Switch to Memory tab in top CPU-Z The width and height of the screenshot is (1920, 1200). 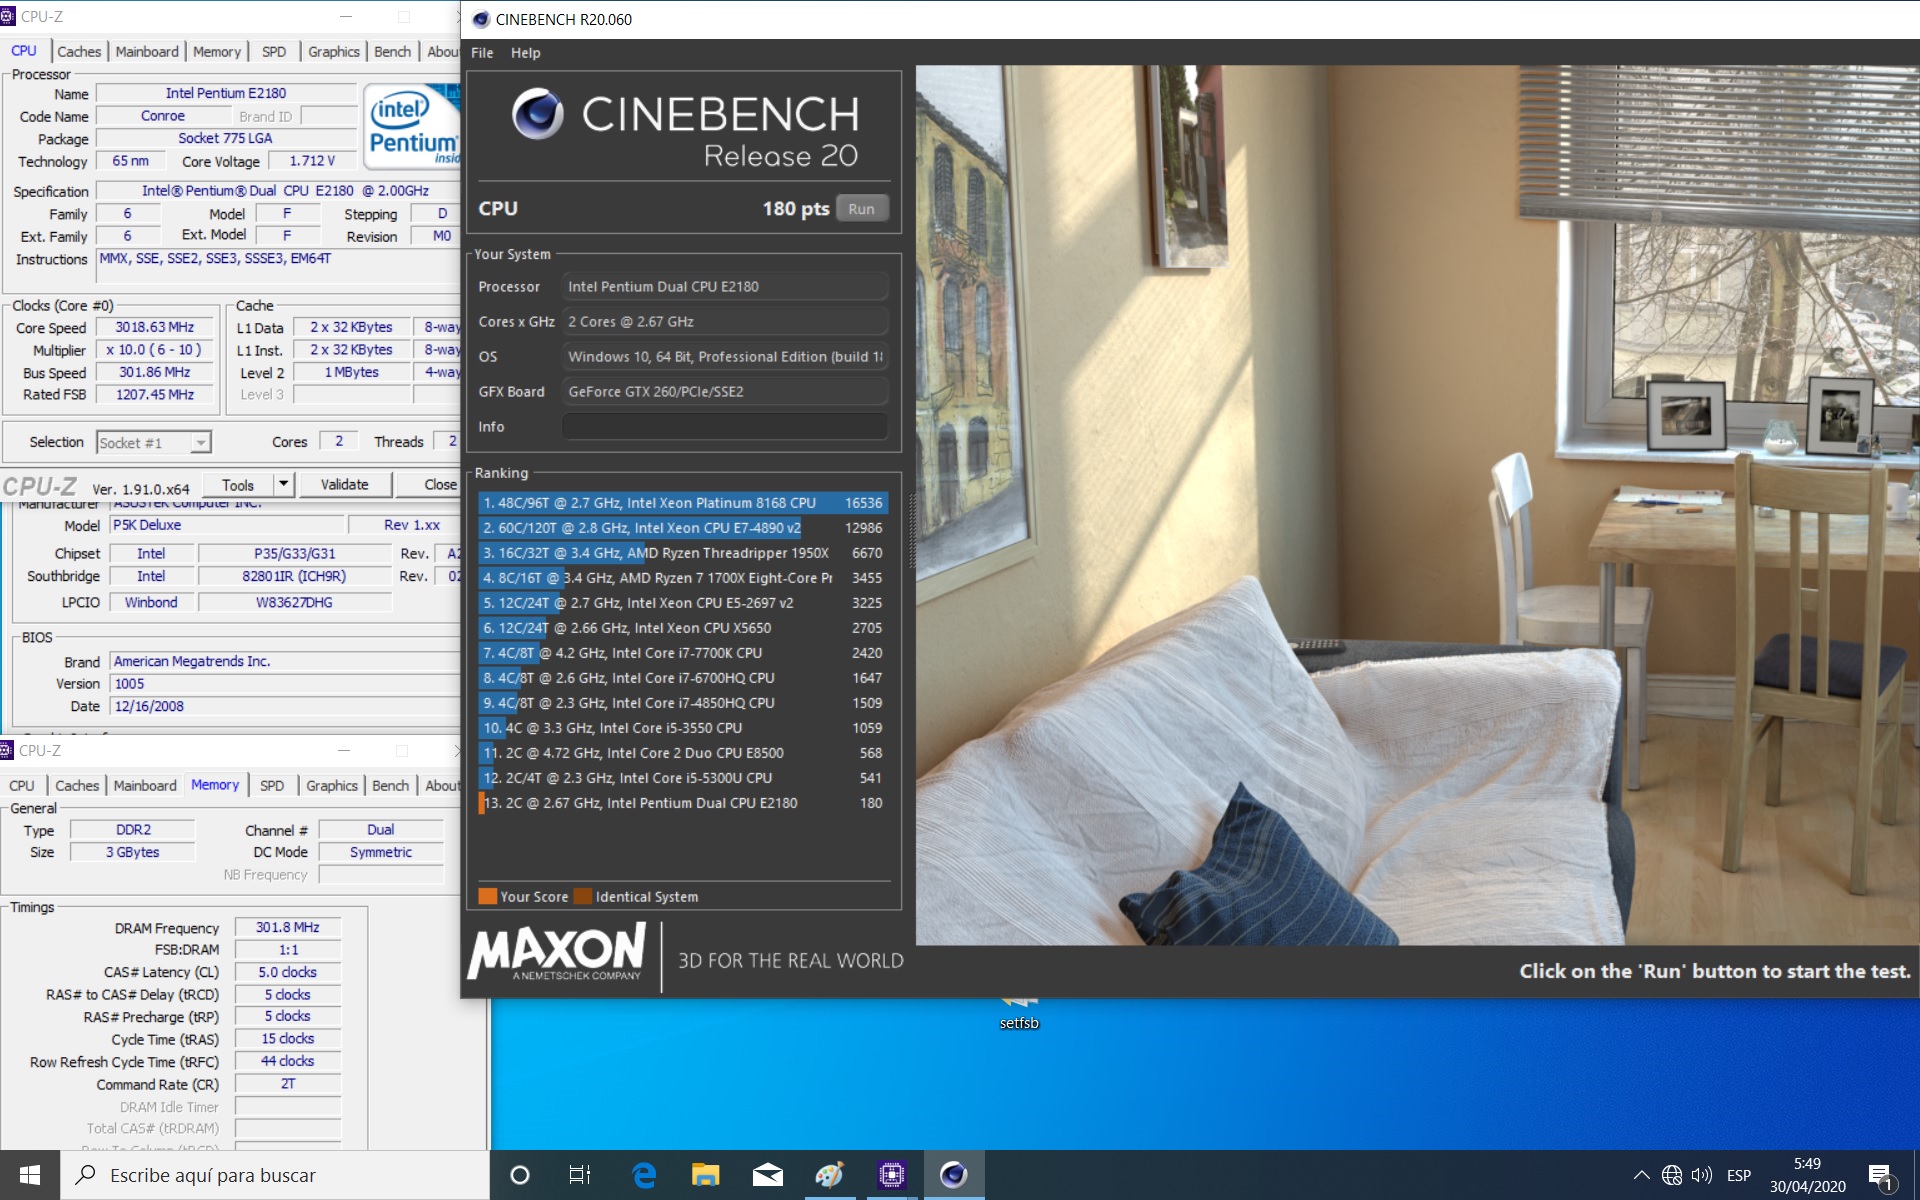(216, 51)
